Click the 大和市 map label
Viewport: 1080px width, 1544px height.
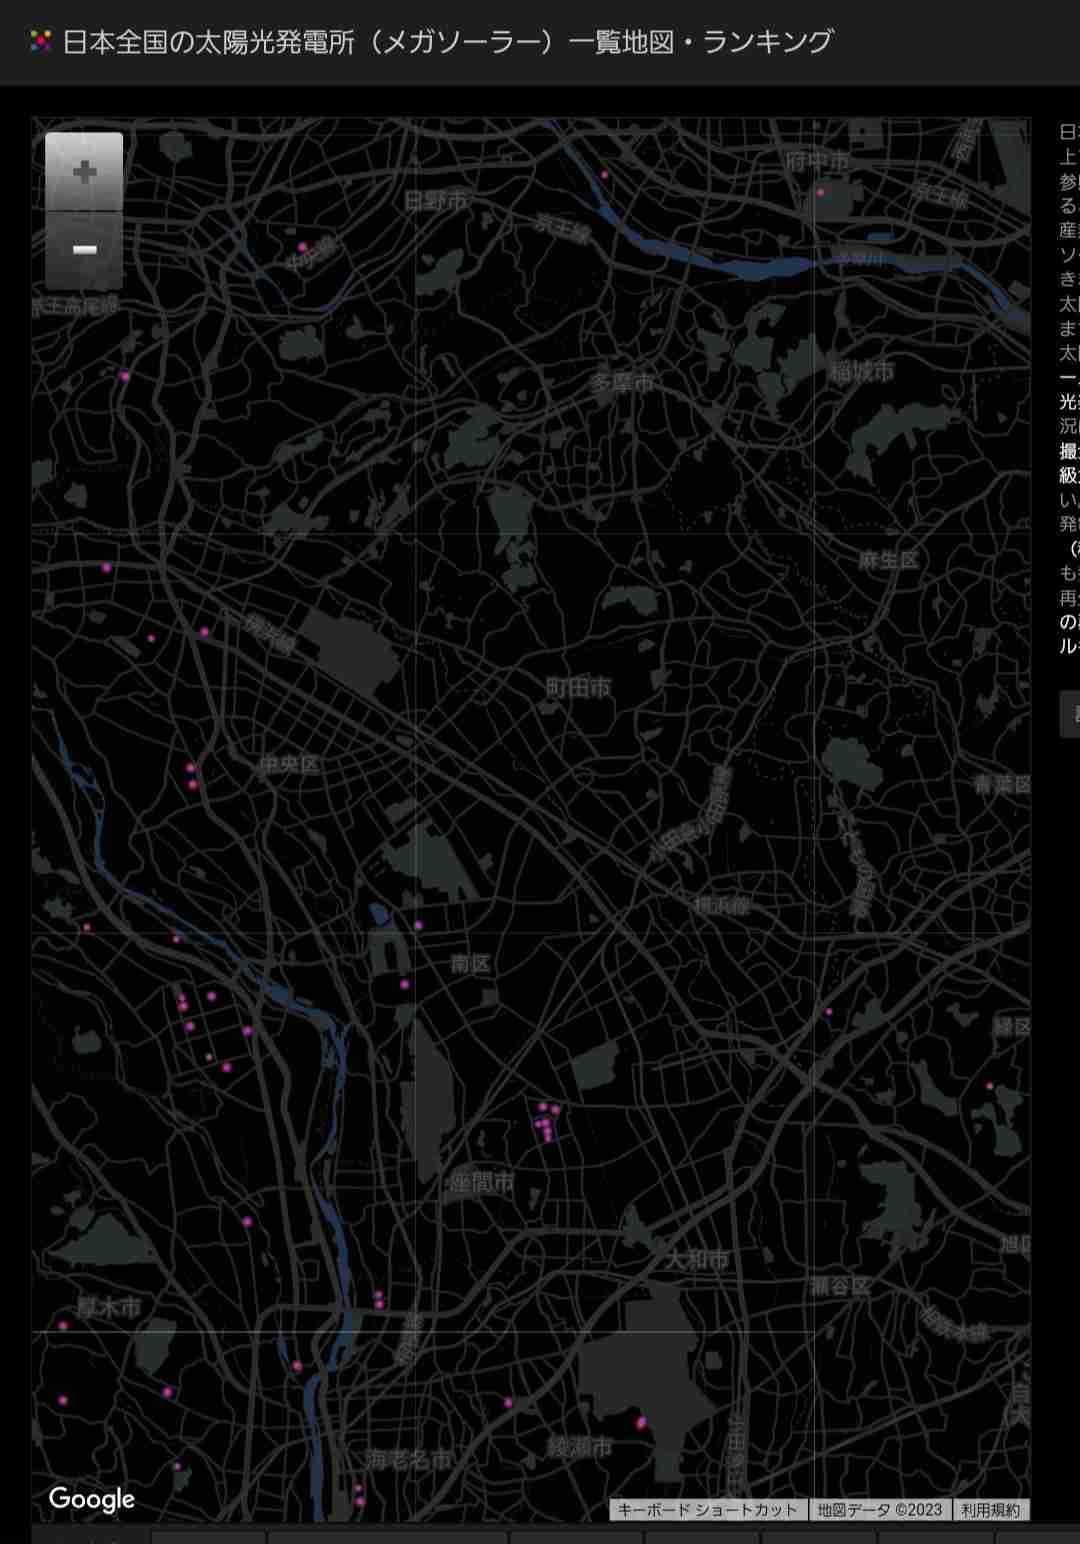point(698,1260)
